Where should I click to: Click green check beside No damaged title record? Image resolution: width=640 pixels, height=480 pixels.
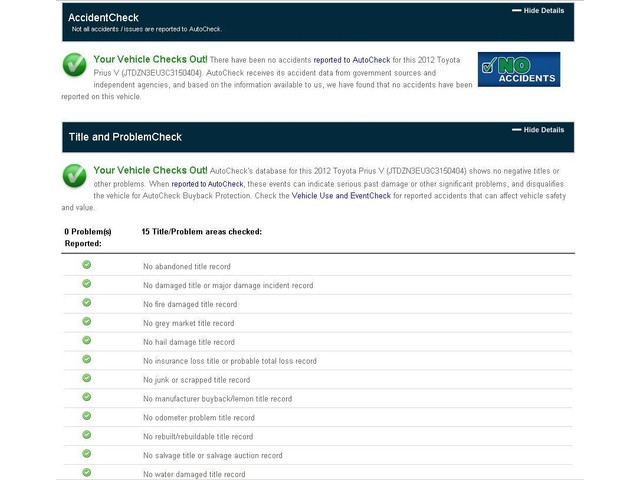click(x=87, y=284)
